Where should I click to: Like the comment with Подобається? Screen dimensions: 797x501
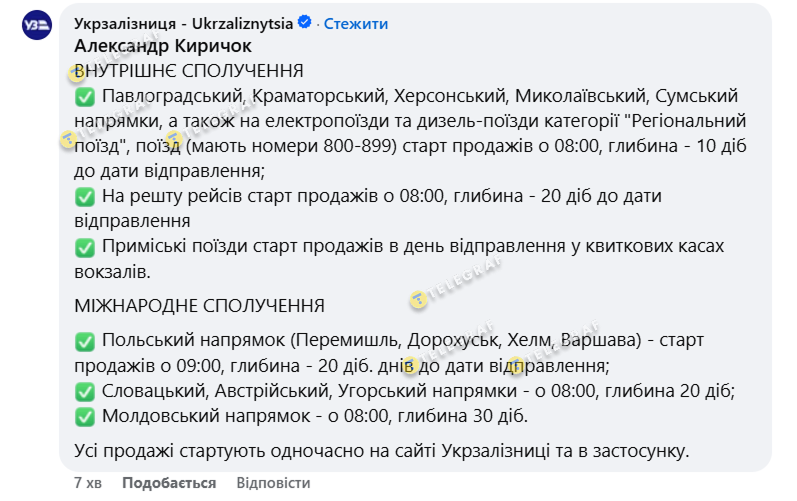[169, 483]
